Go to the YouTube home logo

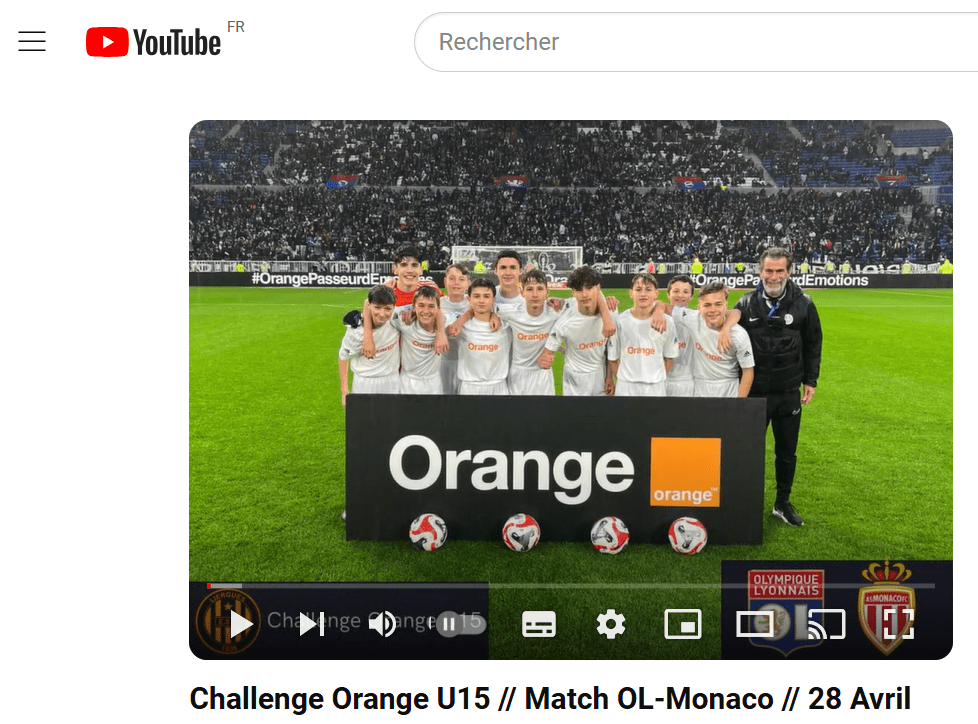click(x=153, y=42)
